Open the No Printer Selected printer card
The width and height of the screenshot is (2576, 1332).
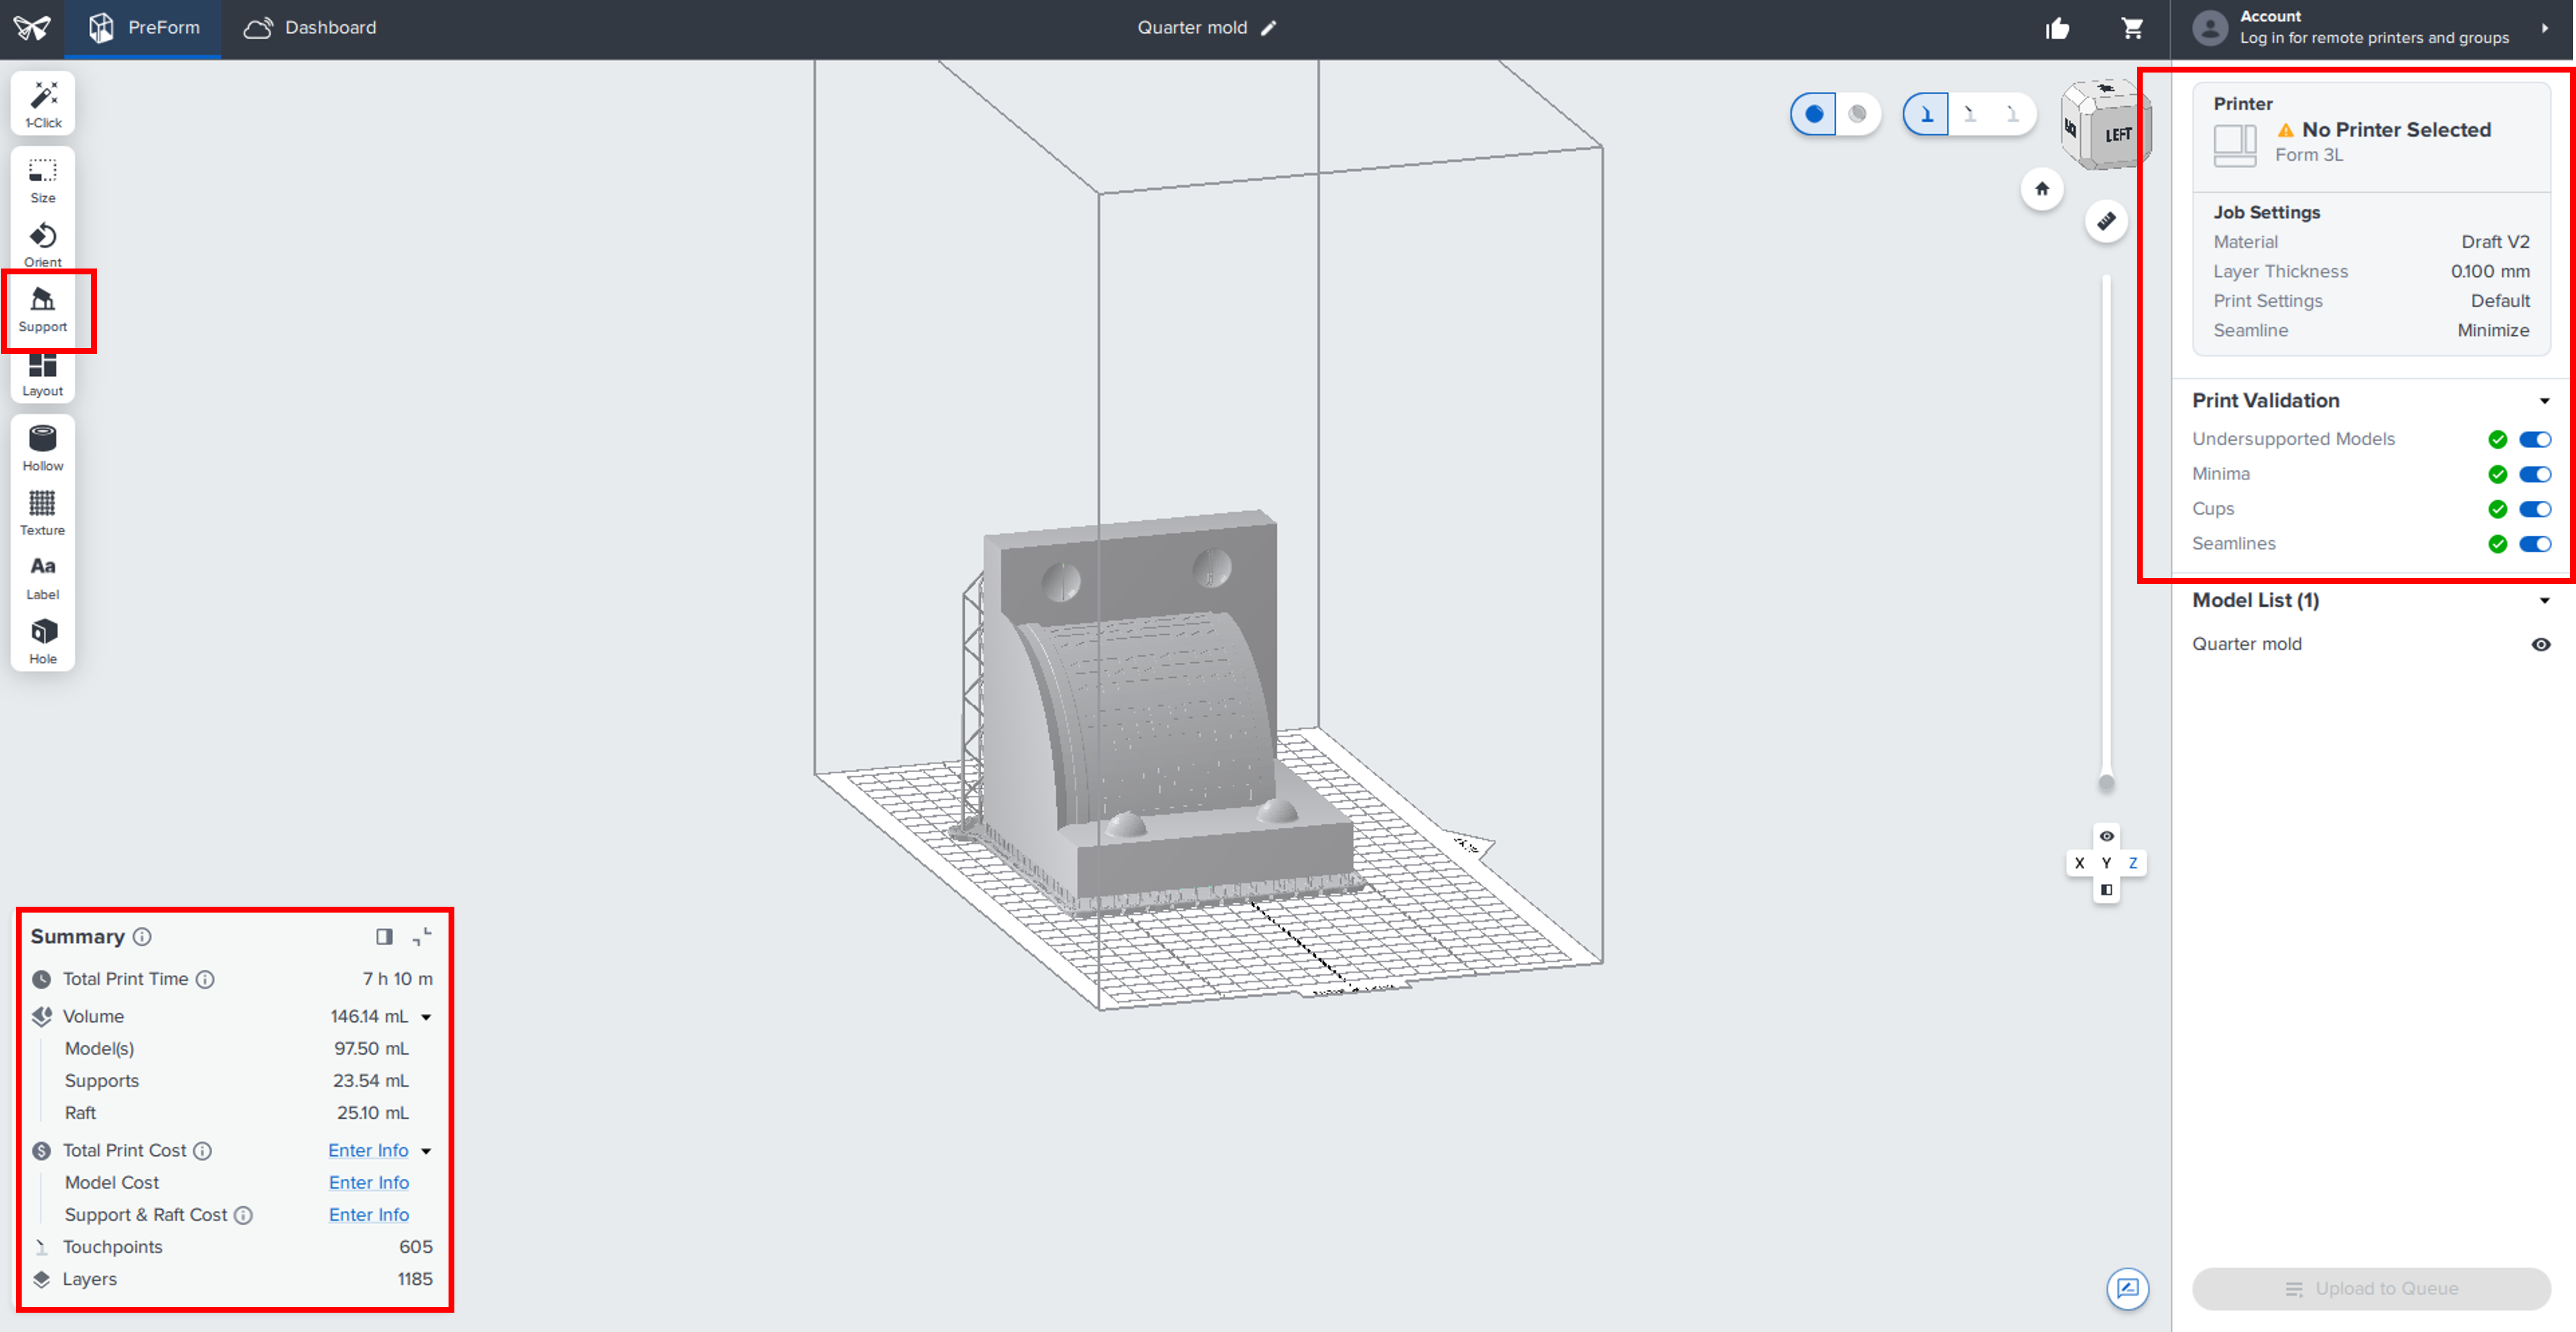[2371, 138]
